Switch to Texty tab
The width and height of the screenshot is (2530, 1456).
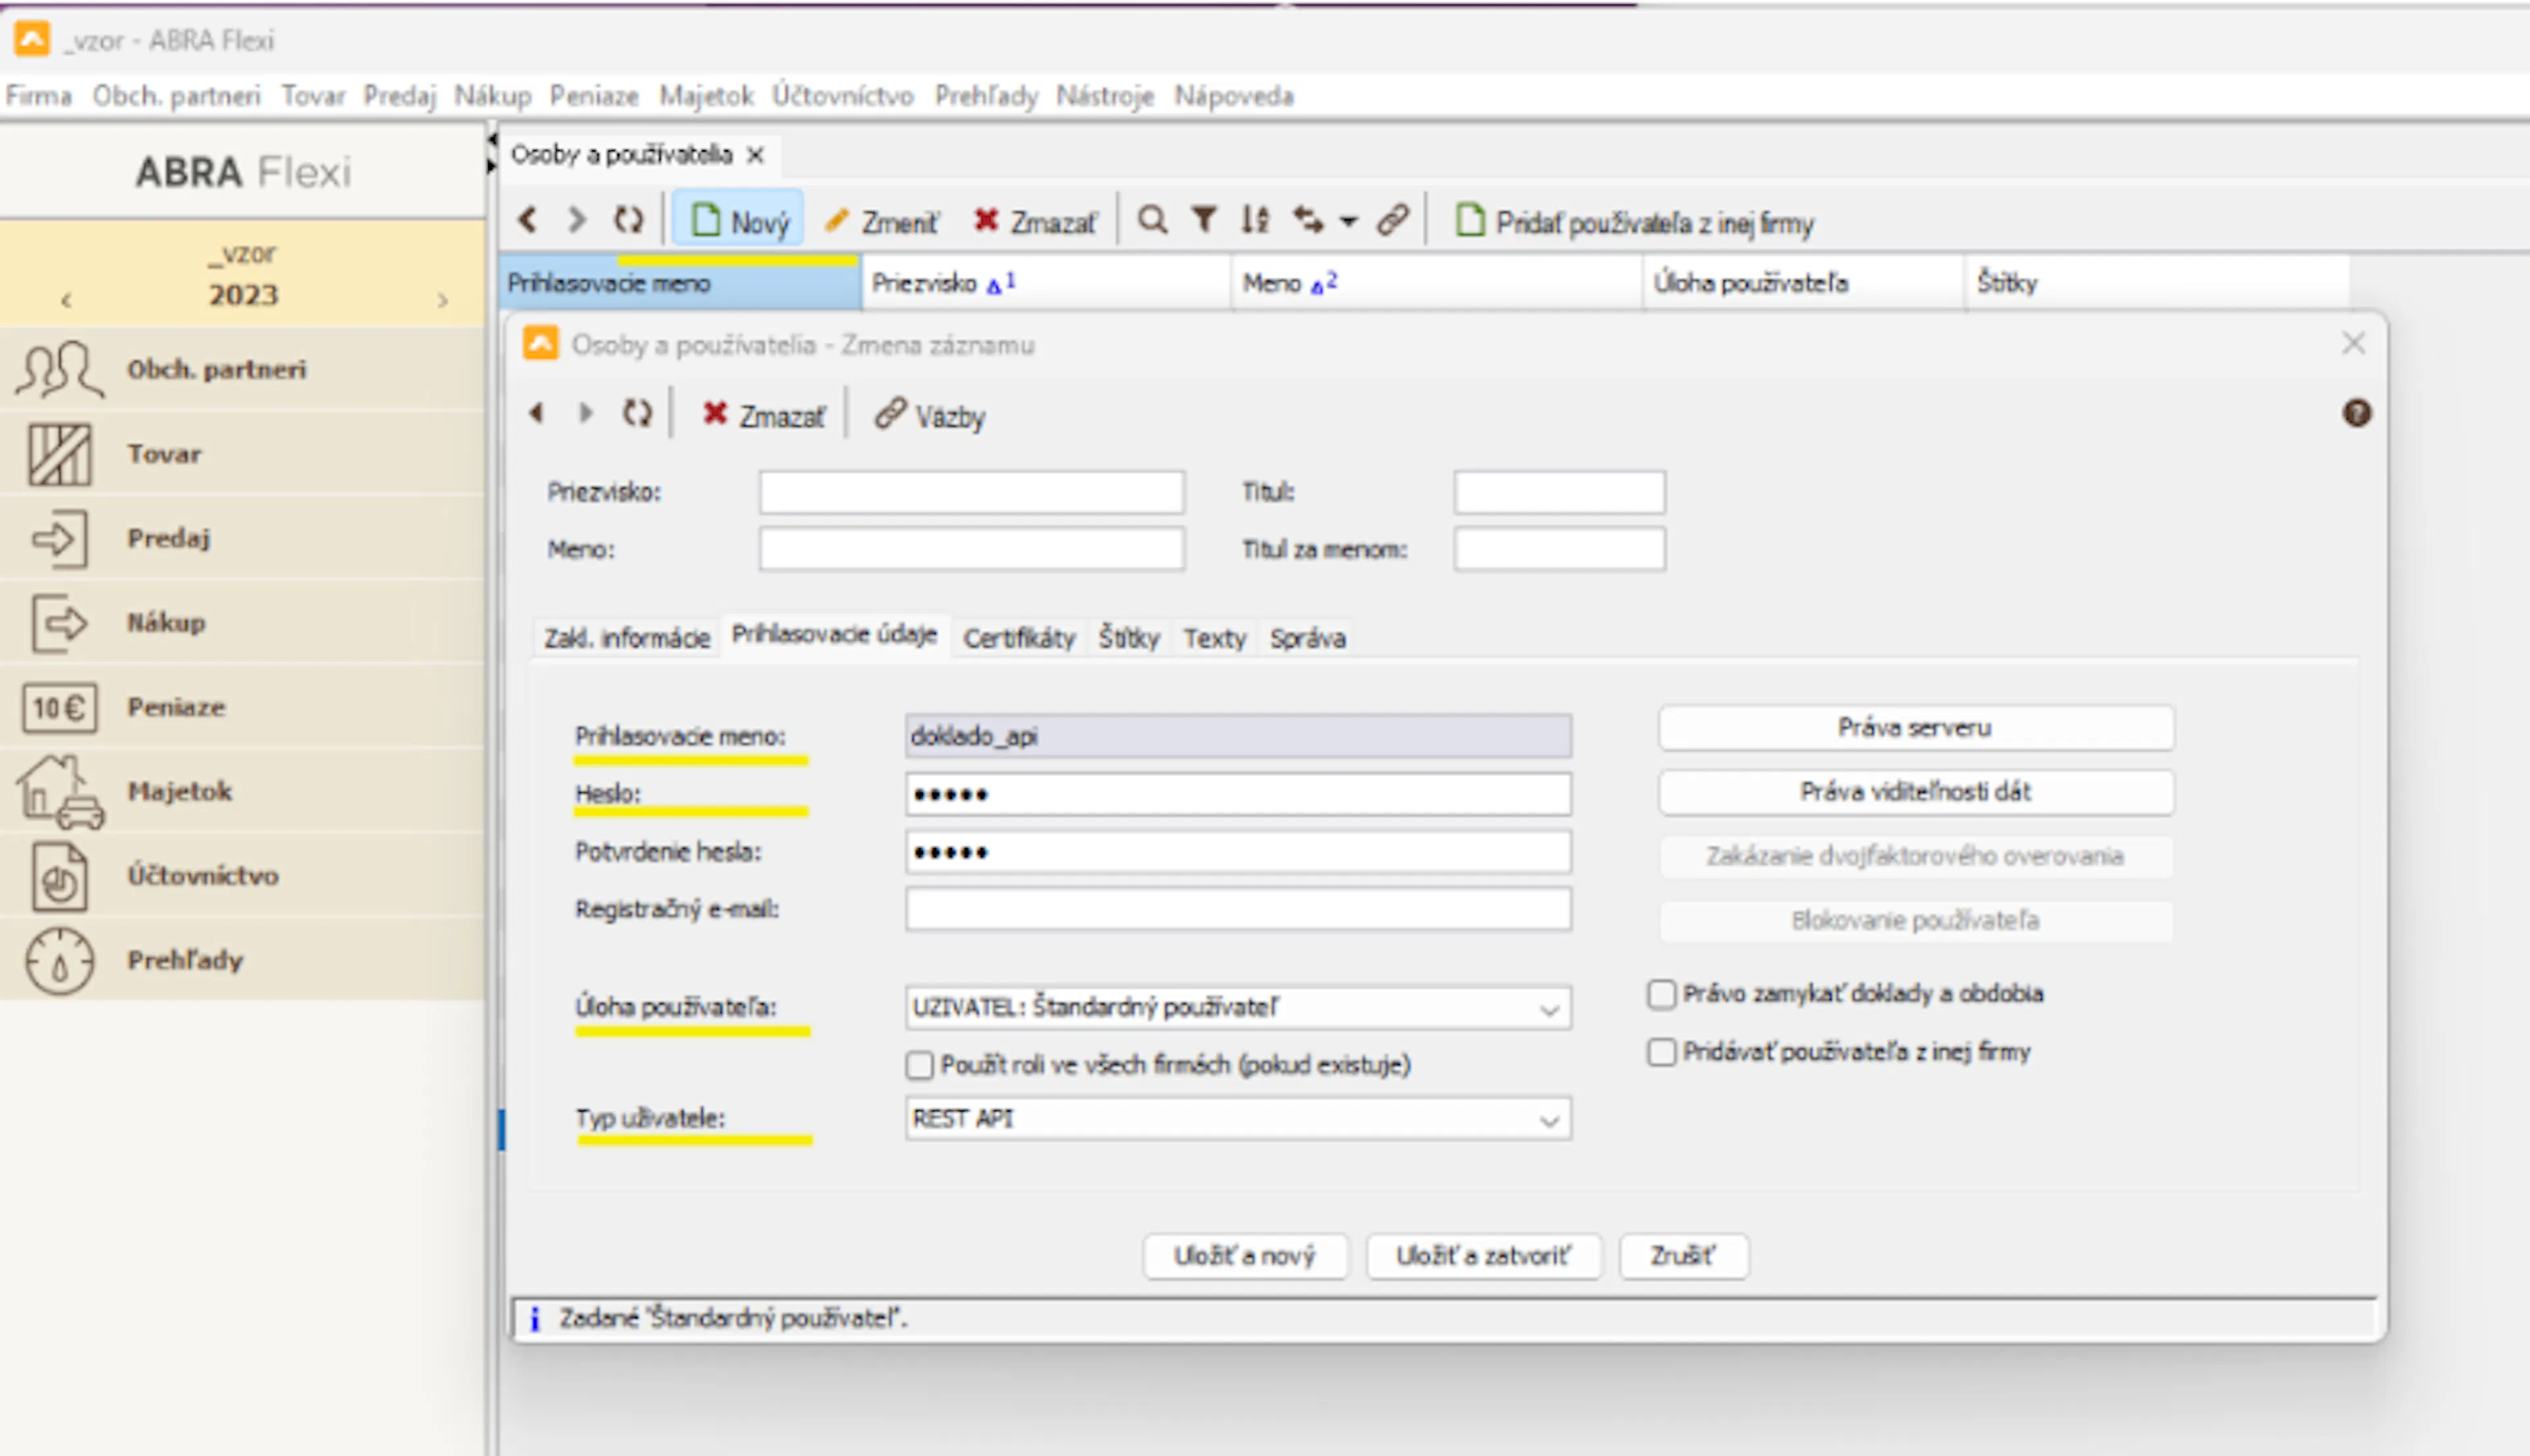click(1215, 638)
